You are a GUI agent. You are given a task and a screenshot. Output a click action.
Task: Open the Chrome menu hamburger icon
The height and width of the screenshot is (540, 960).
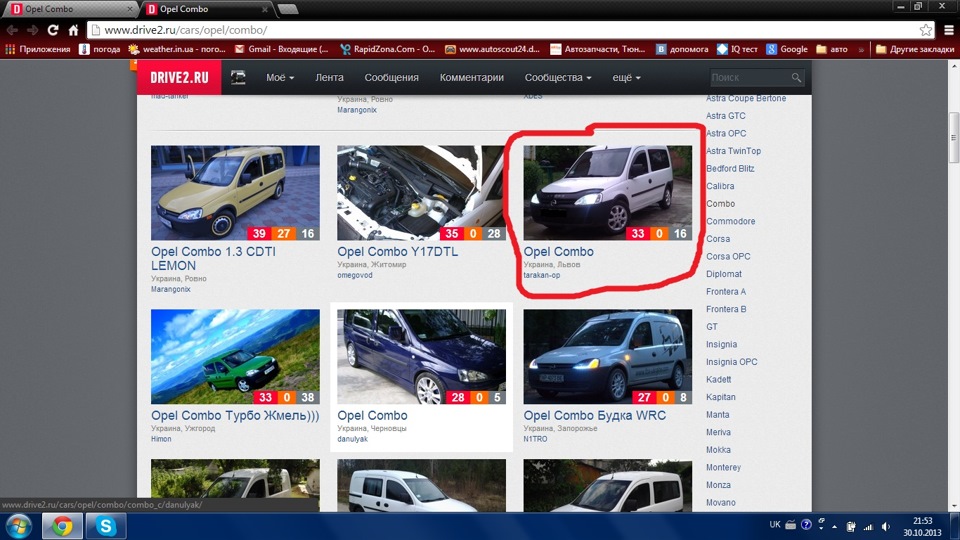pyautogui.click(x=949, y=29)
